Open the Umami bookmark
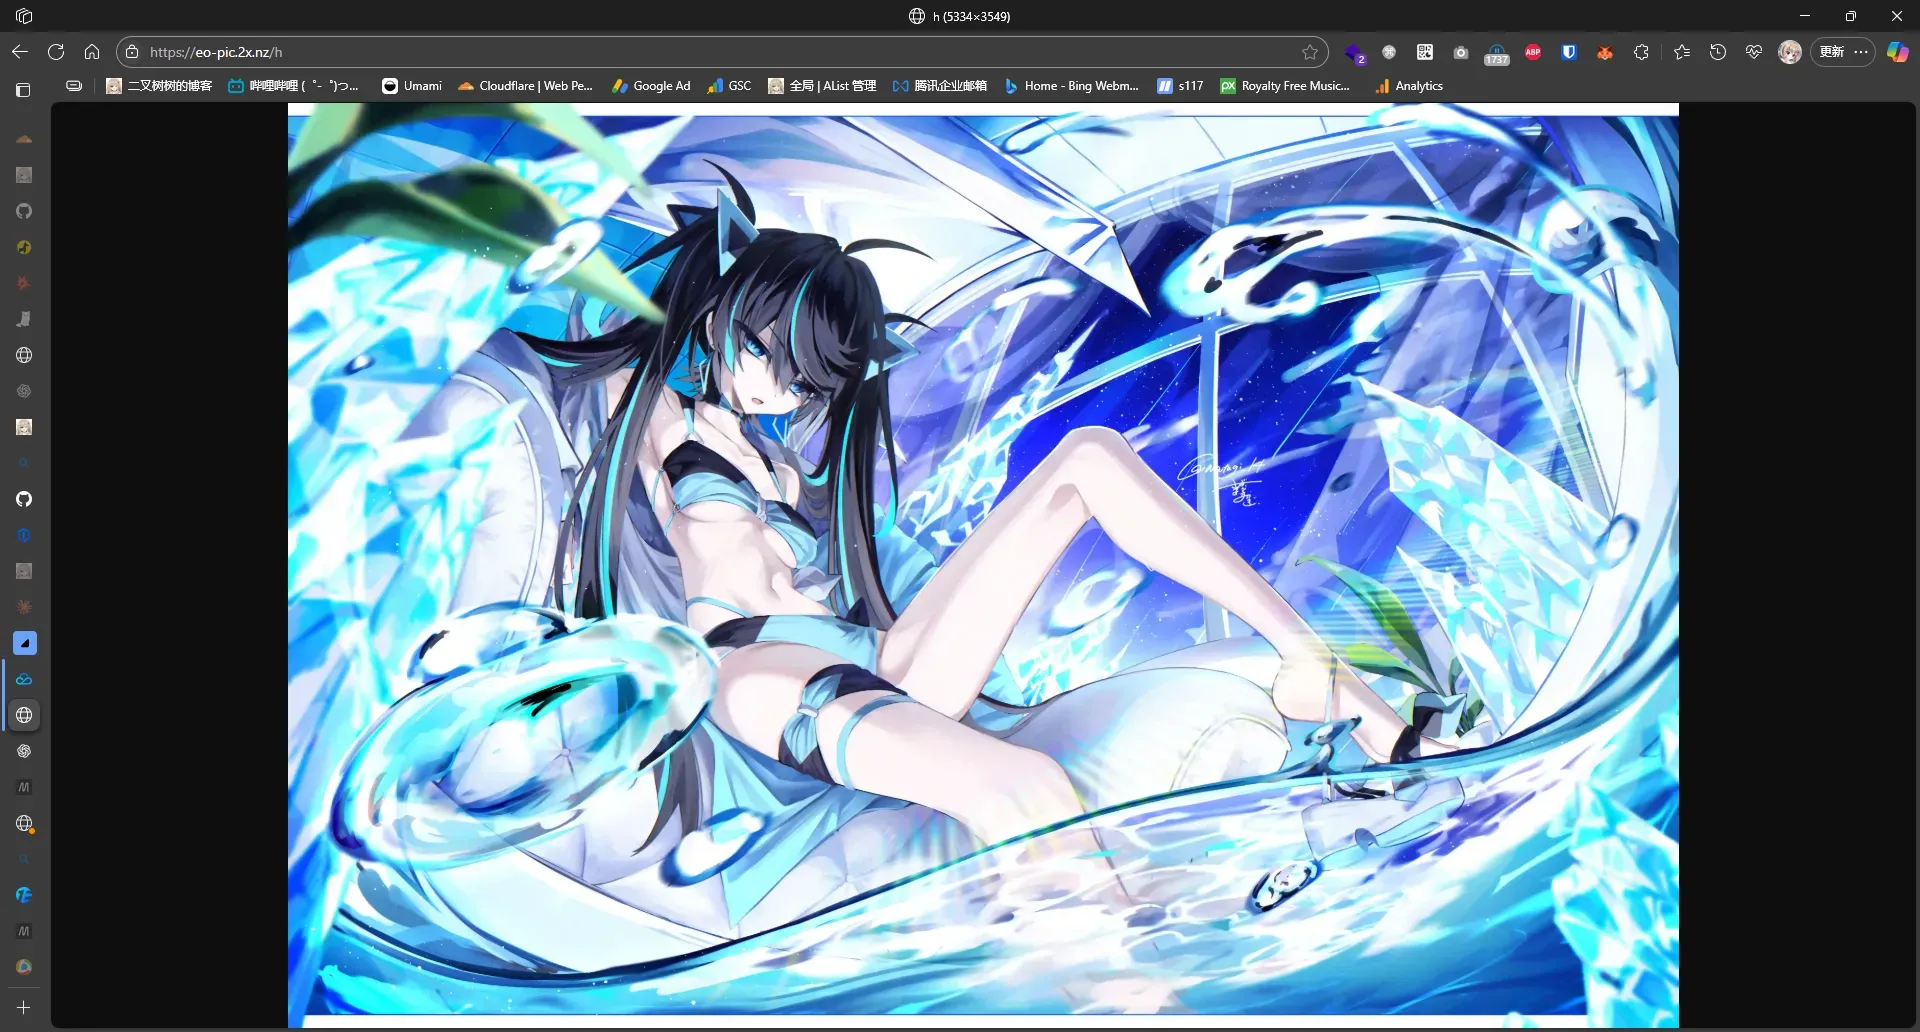Viewport: 1920px width, 1032px height. coord(412,86)
